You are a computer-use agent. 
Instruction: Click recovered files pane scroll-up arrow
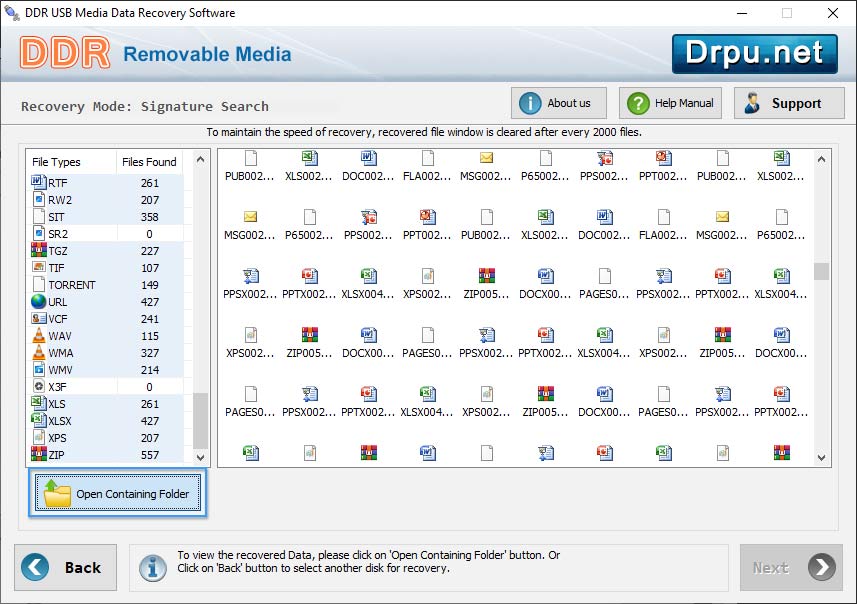pos(821,160)
